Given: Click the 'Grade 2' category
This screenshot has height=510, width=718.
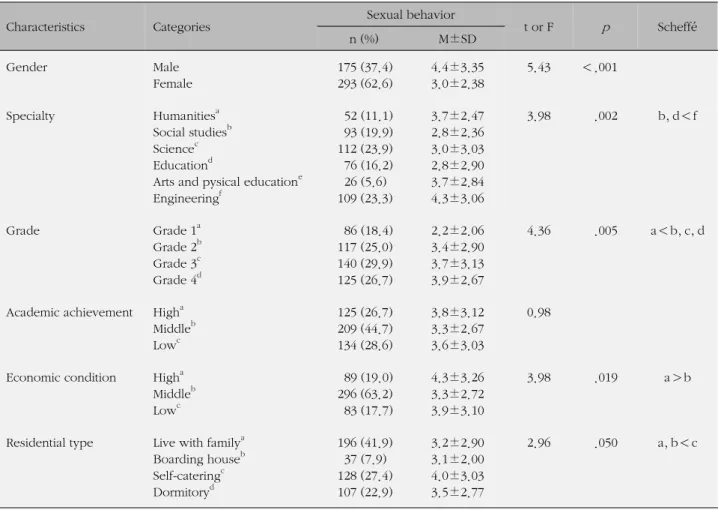Looking at the screenshot, I should pos(177,247).
